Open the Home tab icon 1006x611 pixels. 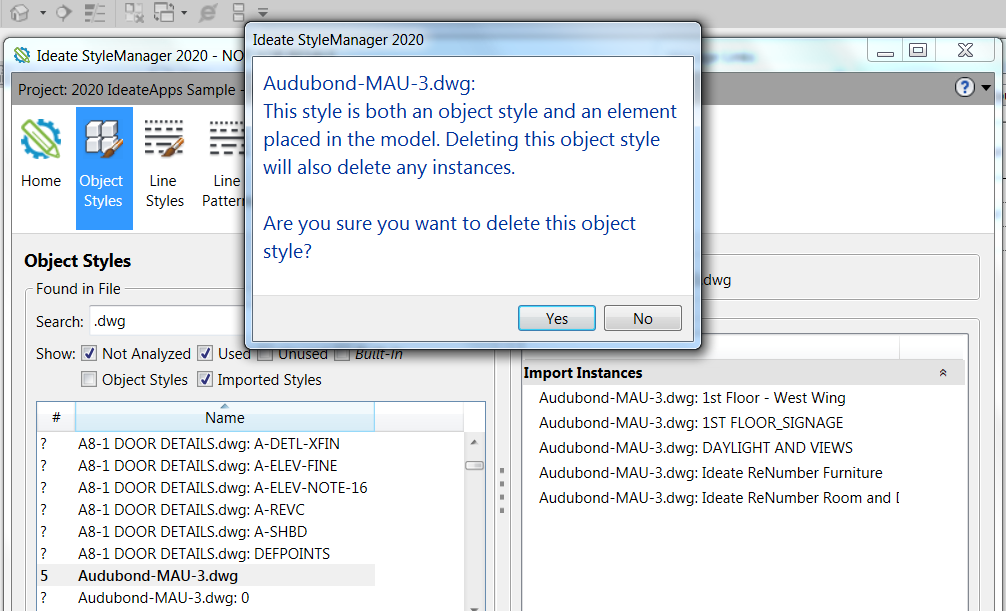41,154
